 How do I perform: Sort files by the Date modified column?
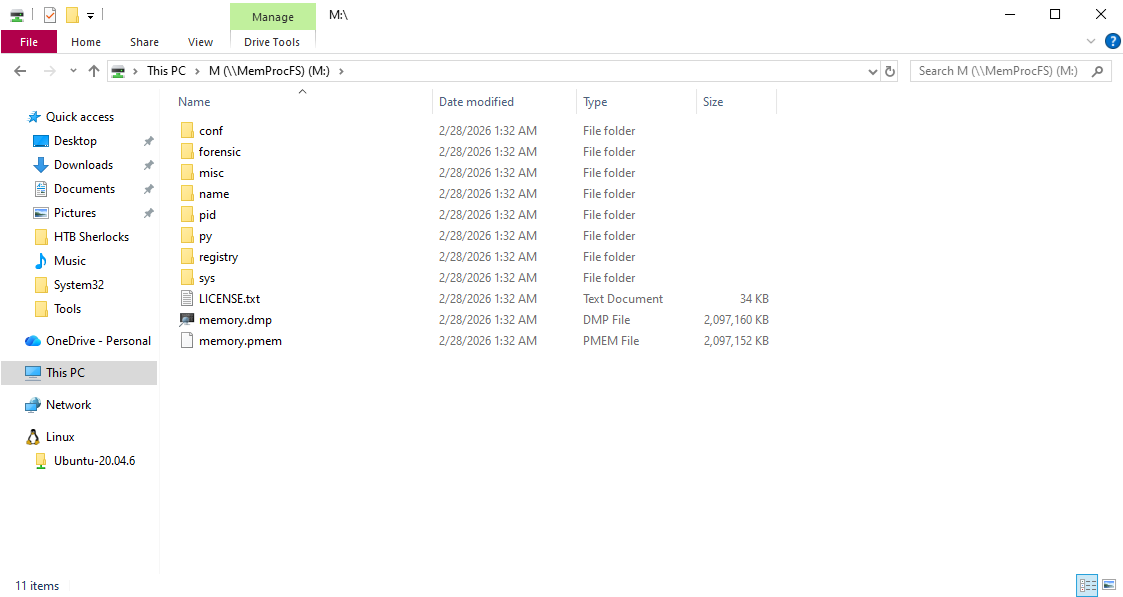point(476,102)
